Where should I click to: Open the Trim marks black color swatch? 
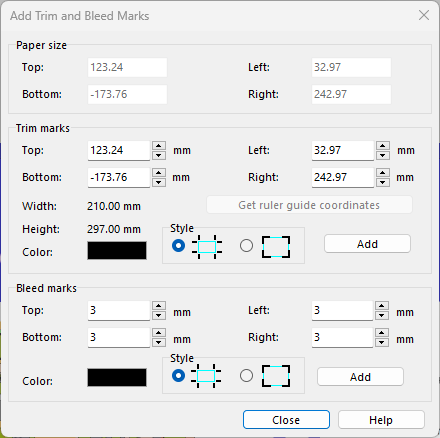(x=117, y=251)
